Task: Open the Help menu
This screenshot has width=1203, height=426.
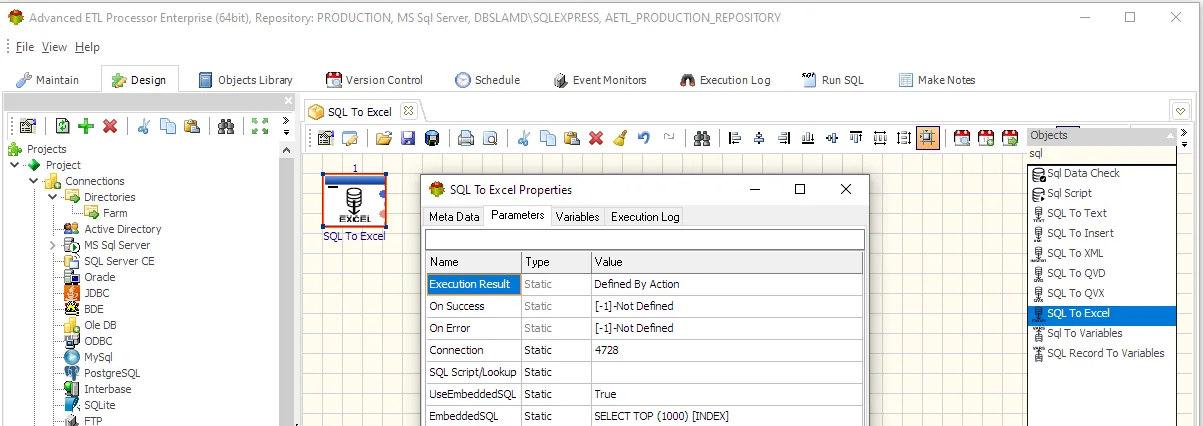Action: tap(88, 47)
